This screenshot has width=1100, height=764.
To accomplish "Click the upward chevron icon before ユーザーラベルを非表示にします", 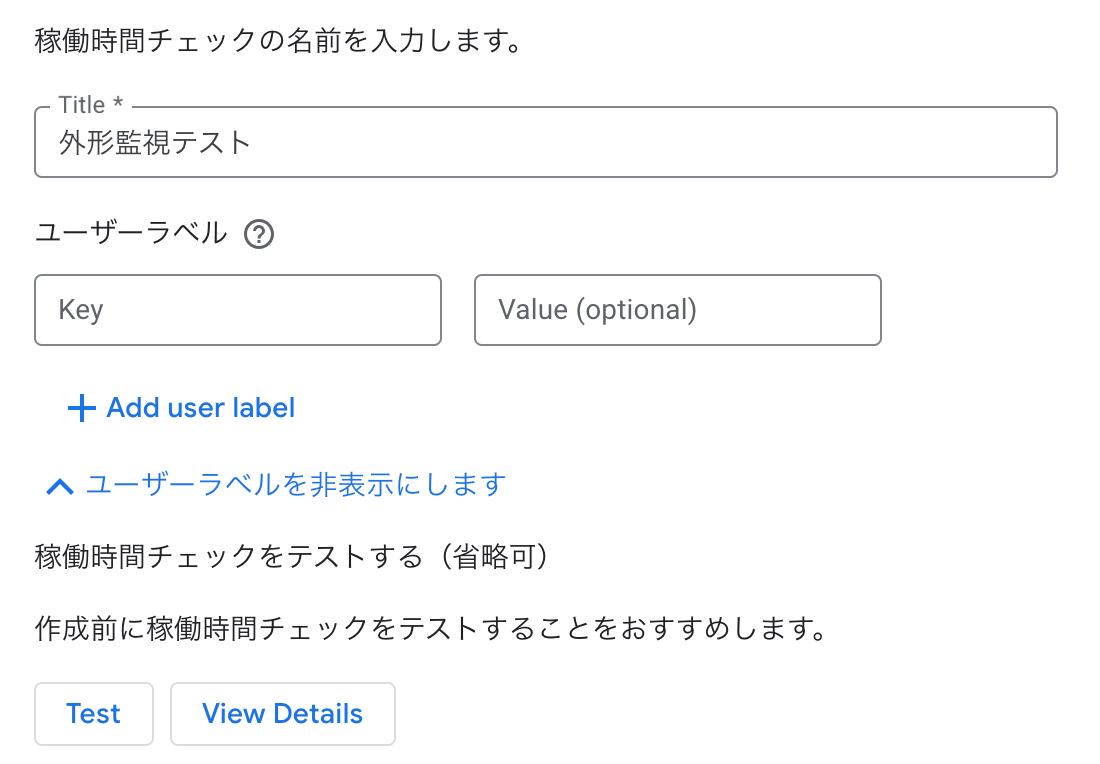I will click(x=60, y=486).
